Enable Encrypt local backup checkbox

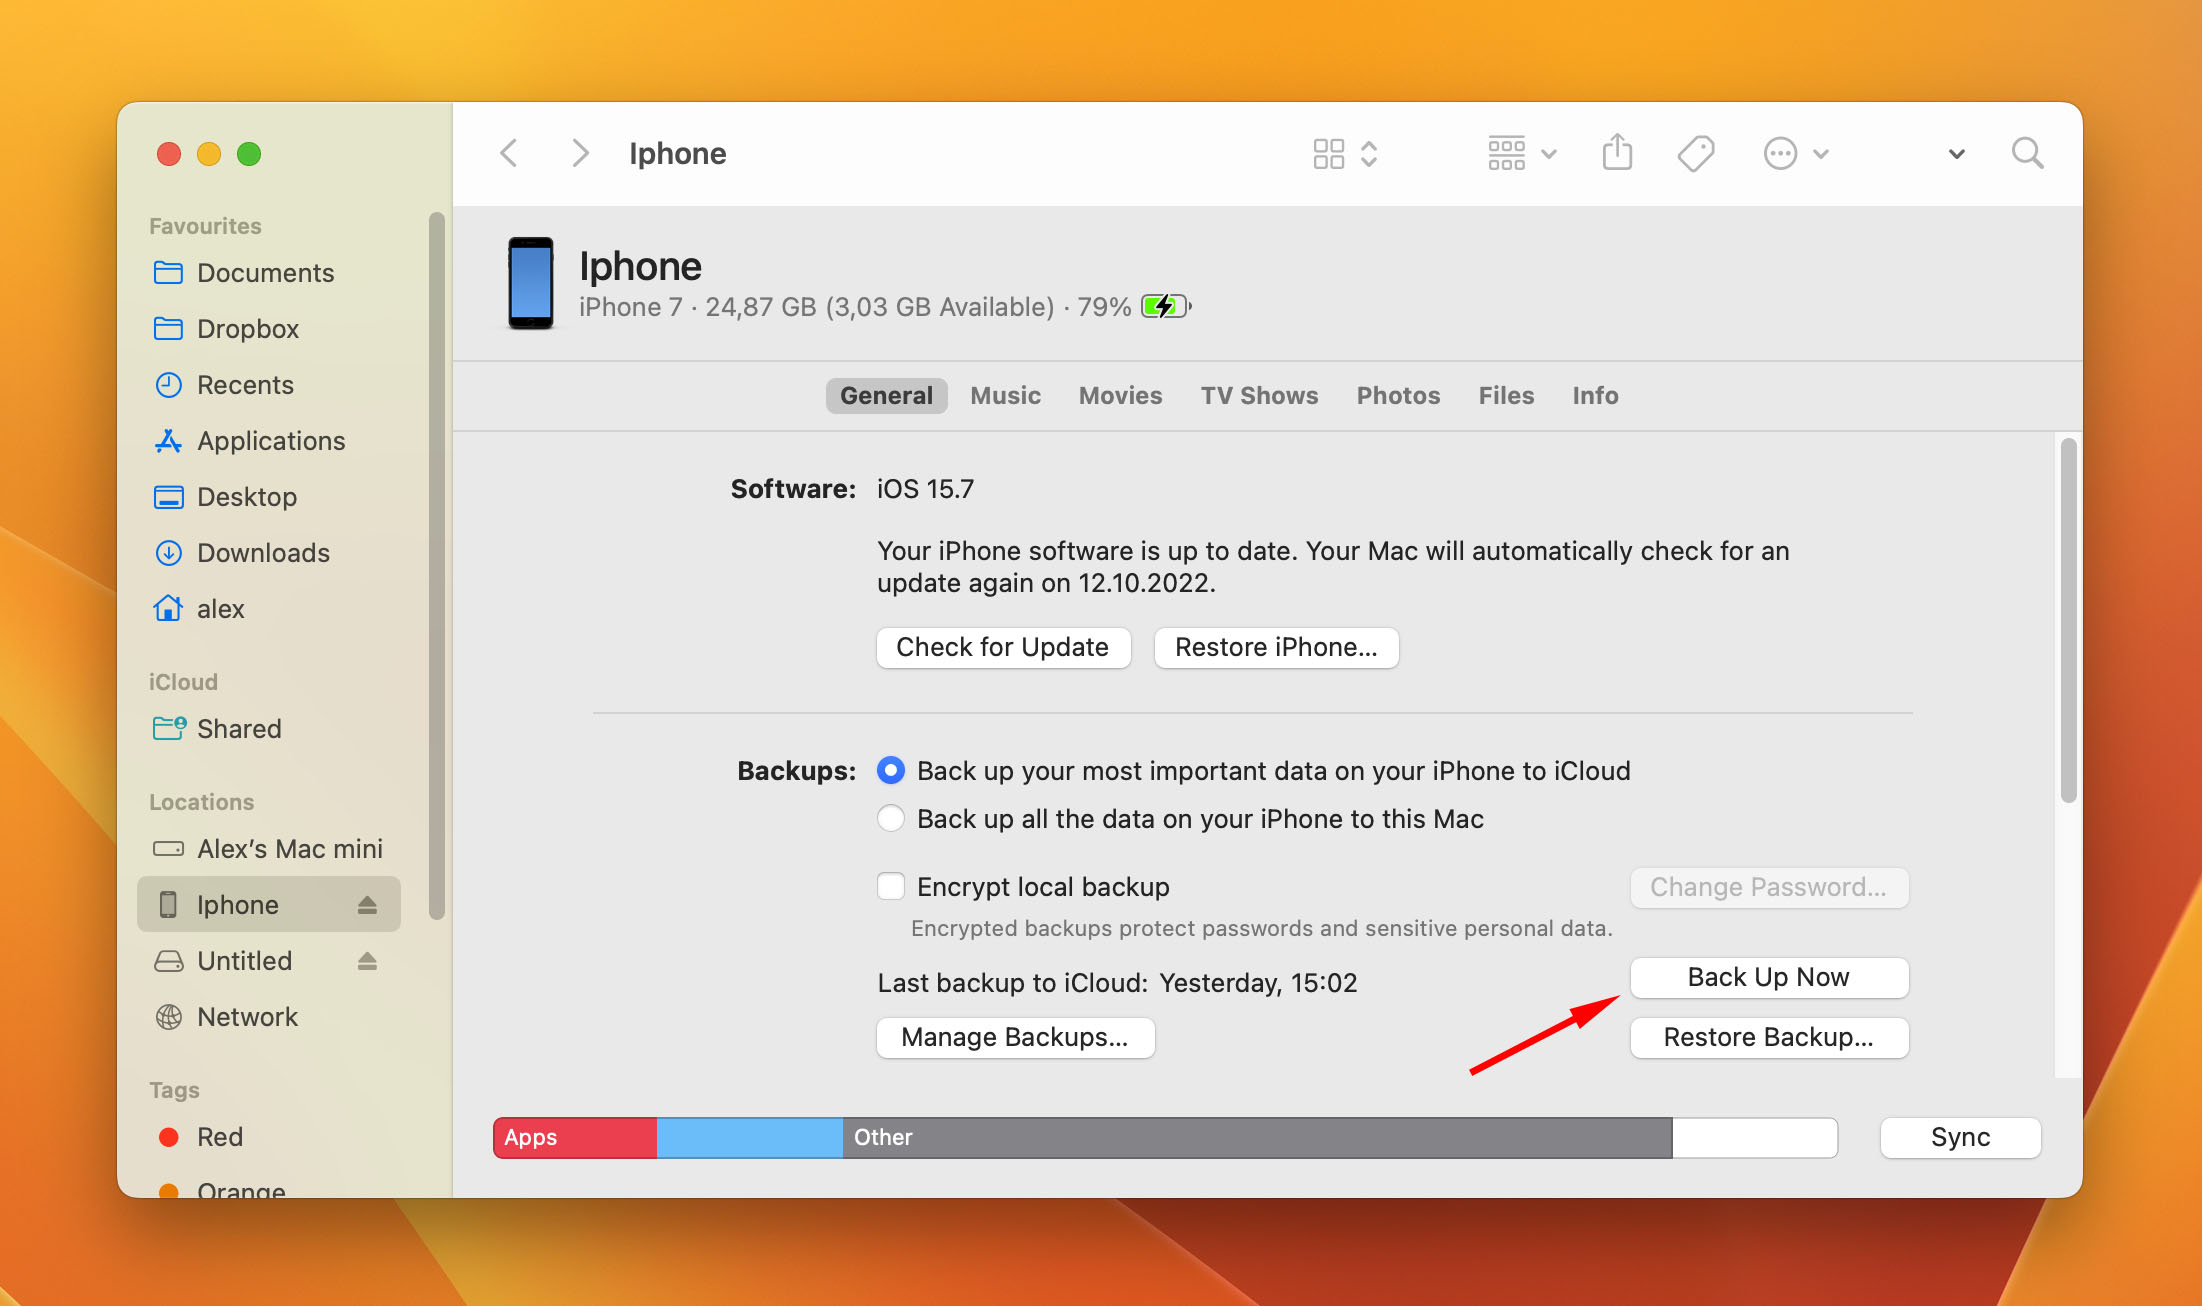[x=890, y=886]
